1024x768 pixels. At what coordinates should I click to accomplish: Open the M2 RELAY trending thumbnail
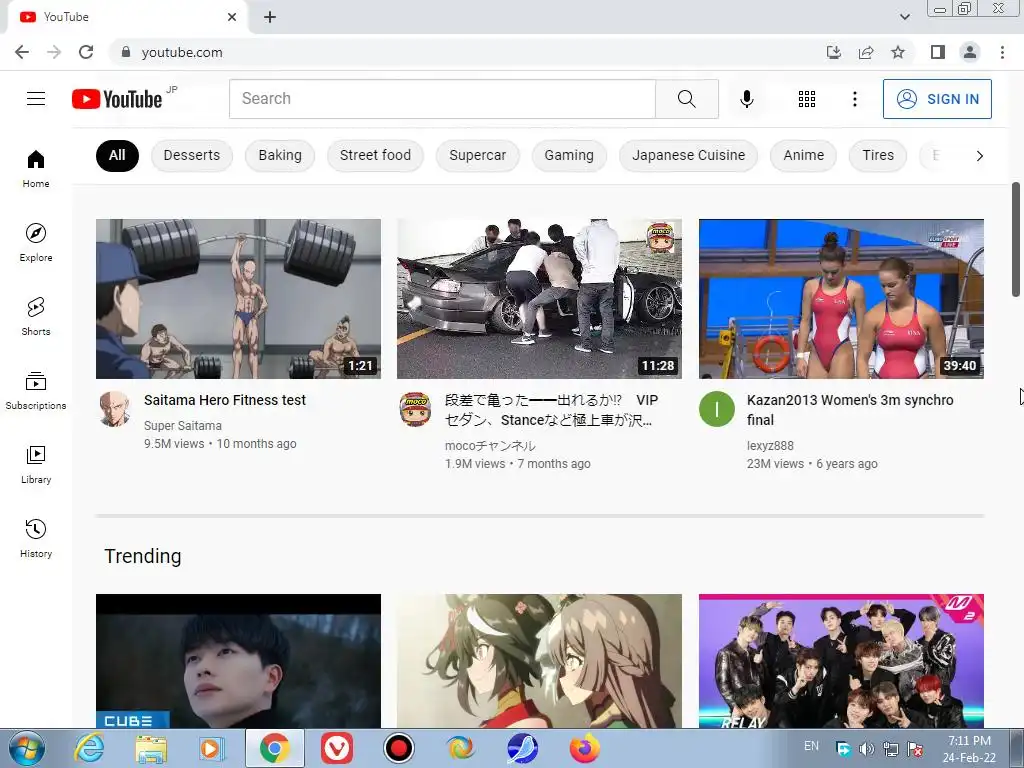tap(841, 661)
